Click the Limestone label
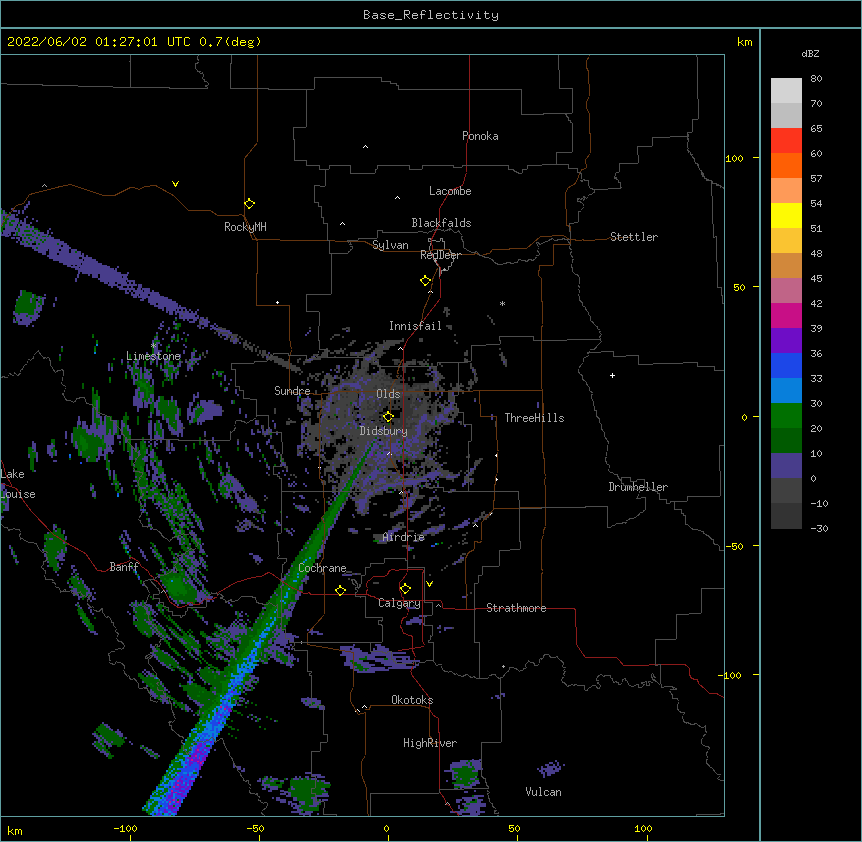The height and width of the screenshot is (842, 862). tap(153, 356)
